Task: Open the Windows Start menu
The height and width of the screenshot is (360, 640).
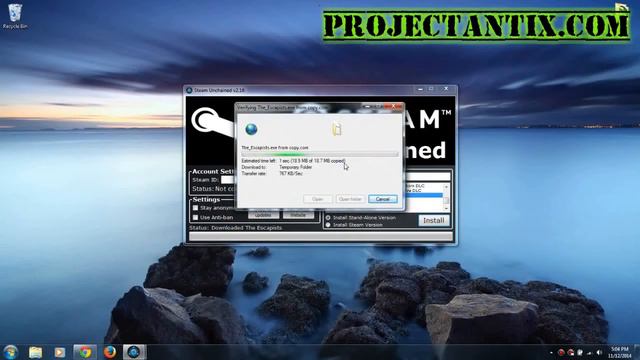Action: point(10,352)
